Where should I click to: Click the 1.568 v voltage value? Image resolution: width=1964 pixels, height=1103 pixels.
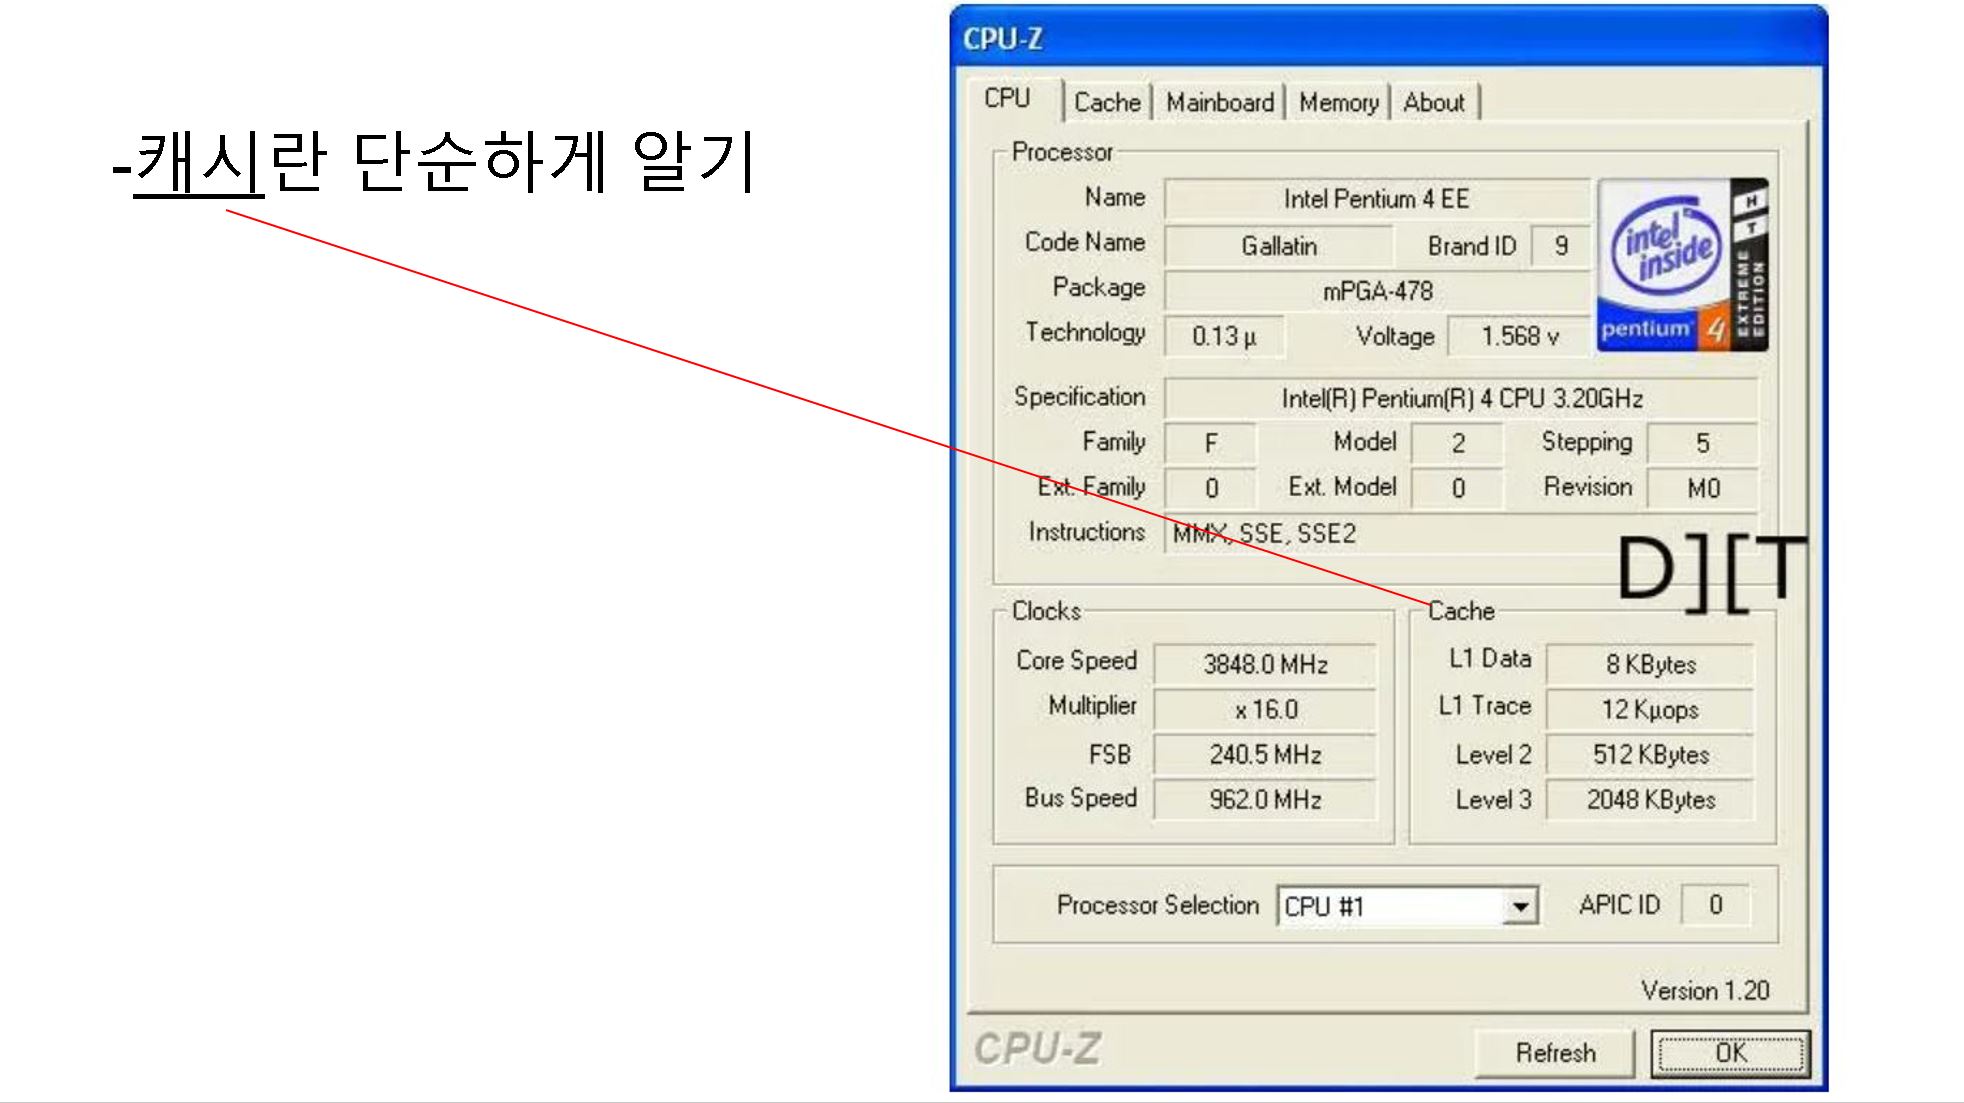[1519, 336]
